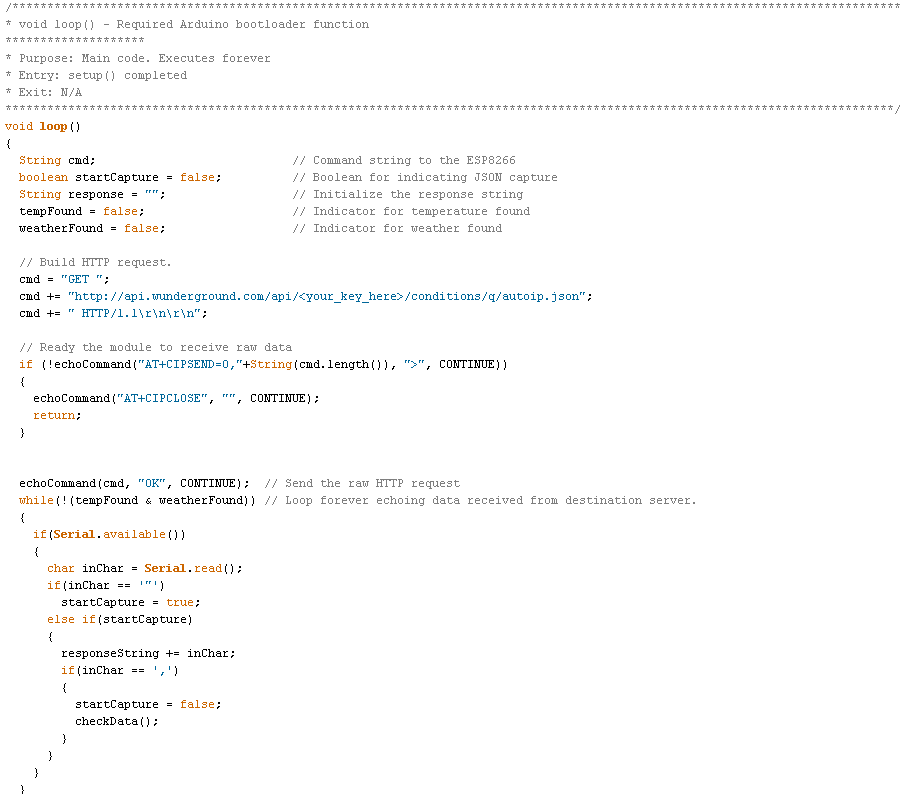Click the "while(!(tempFound & weatherFound))" line
The image size is (906, 794).
[x=137, y=500]
